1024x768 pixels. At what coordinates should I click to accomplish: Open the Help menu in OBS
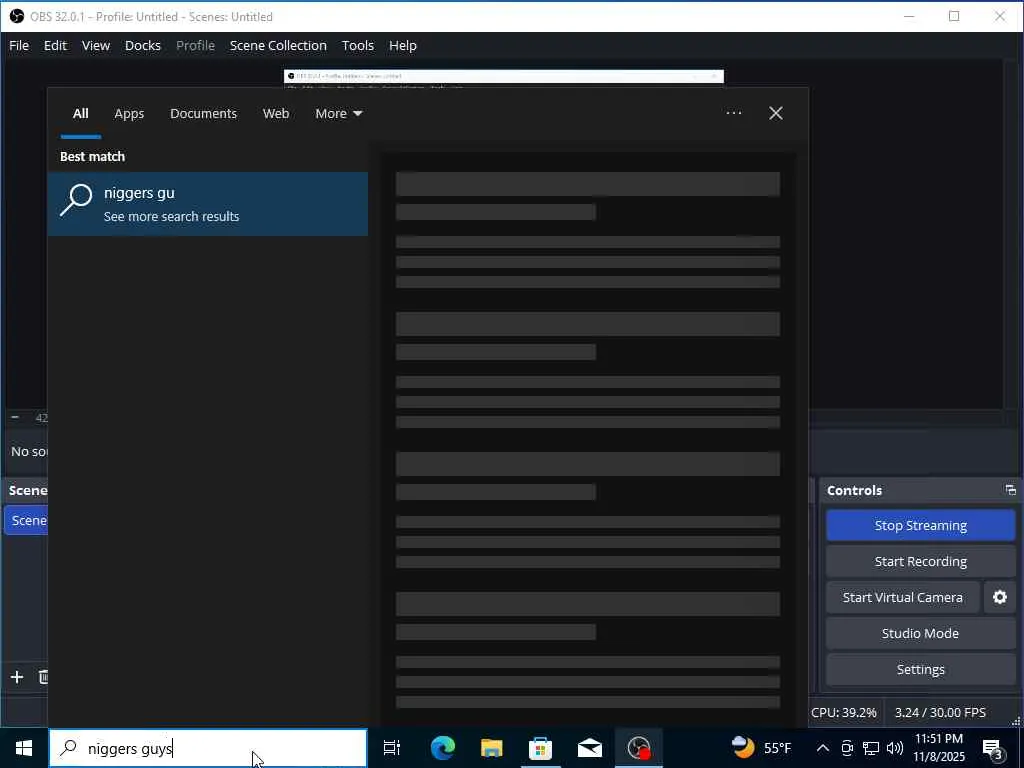[x=402, y=46]
